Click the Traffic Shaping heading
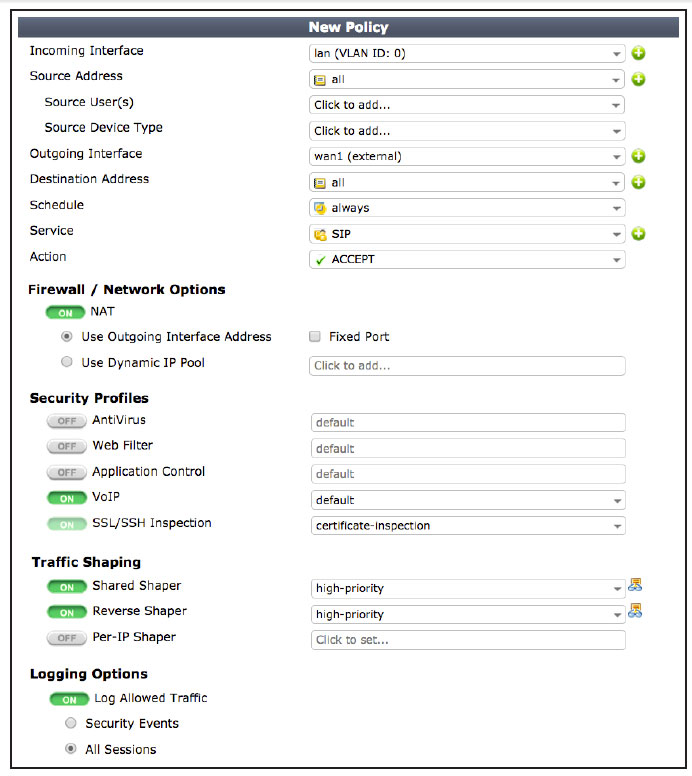Image resolution: width=692 pixels, height=776 pixels. click(x=86, y=562)
